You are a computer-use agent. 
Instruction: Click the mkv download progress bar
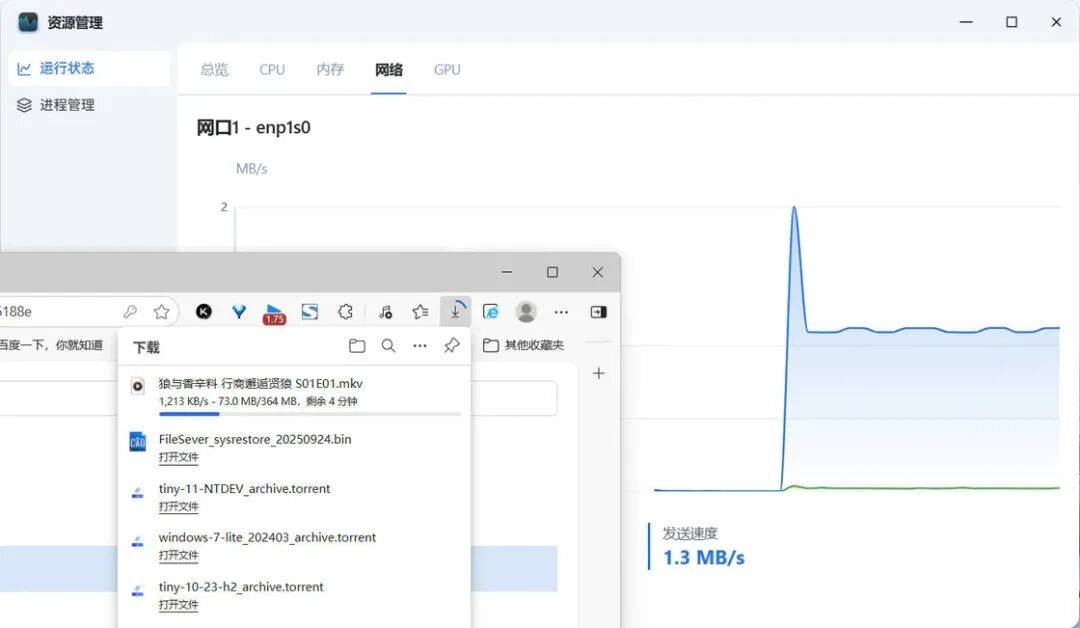pos(309,414)
